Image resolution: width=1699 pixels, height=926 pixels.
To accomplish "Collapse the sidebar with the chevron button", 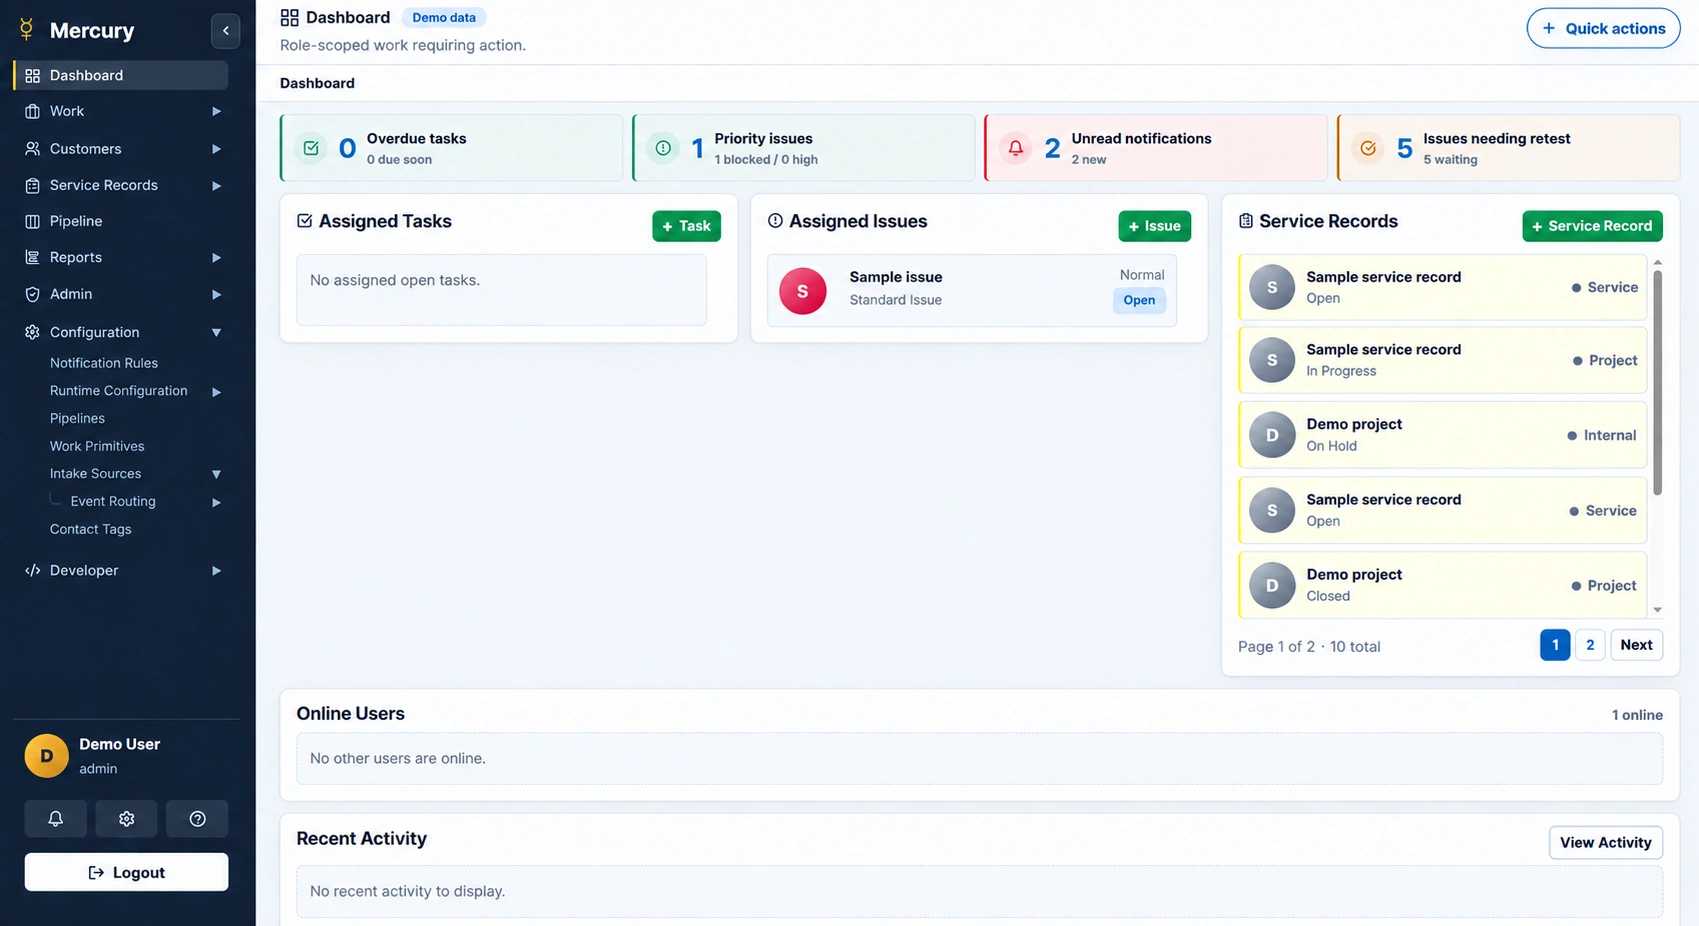I will 226,31.
